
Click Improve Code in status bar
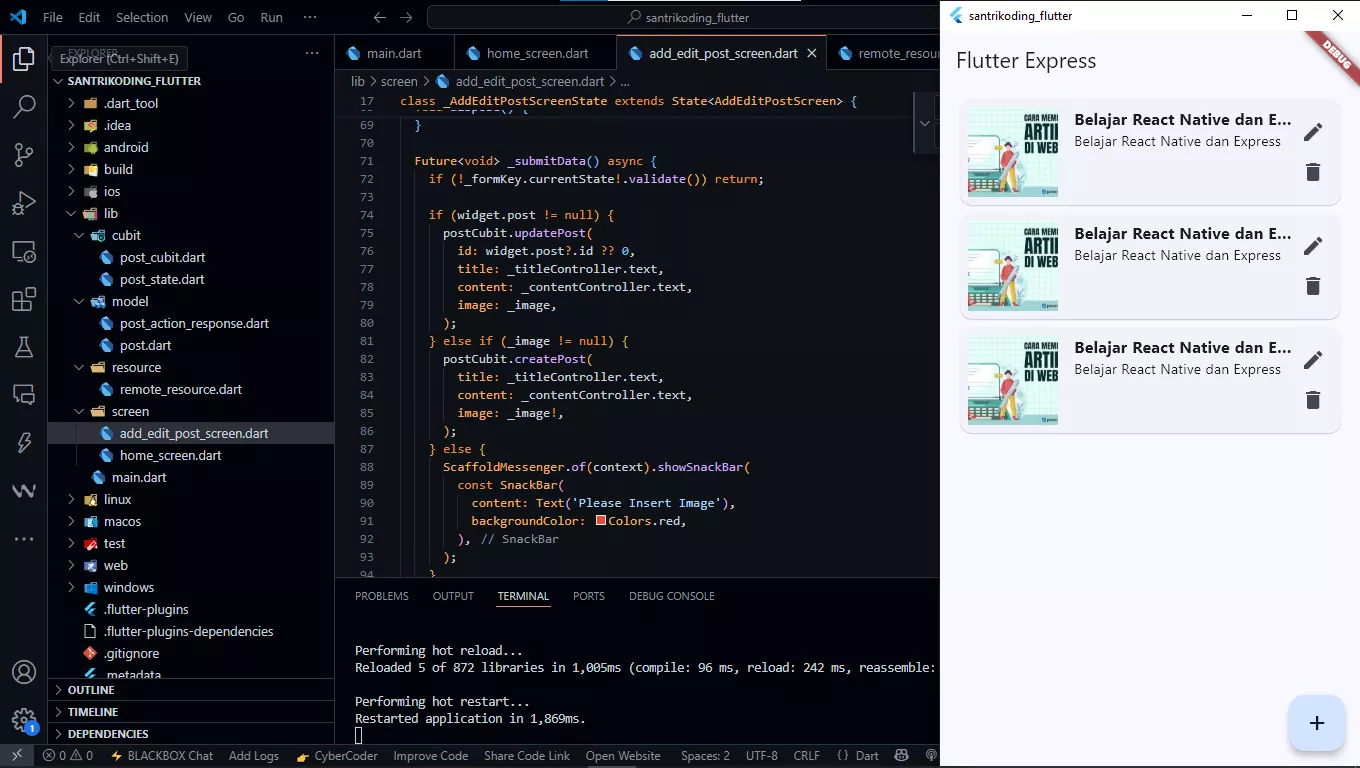point(430,756)
